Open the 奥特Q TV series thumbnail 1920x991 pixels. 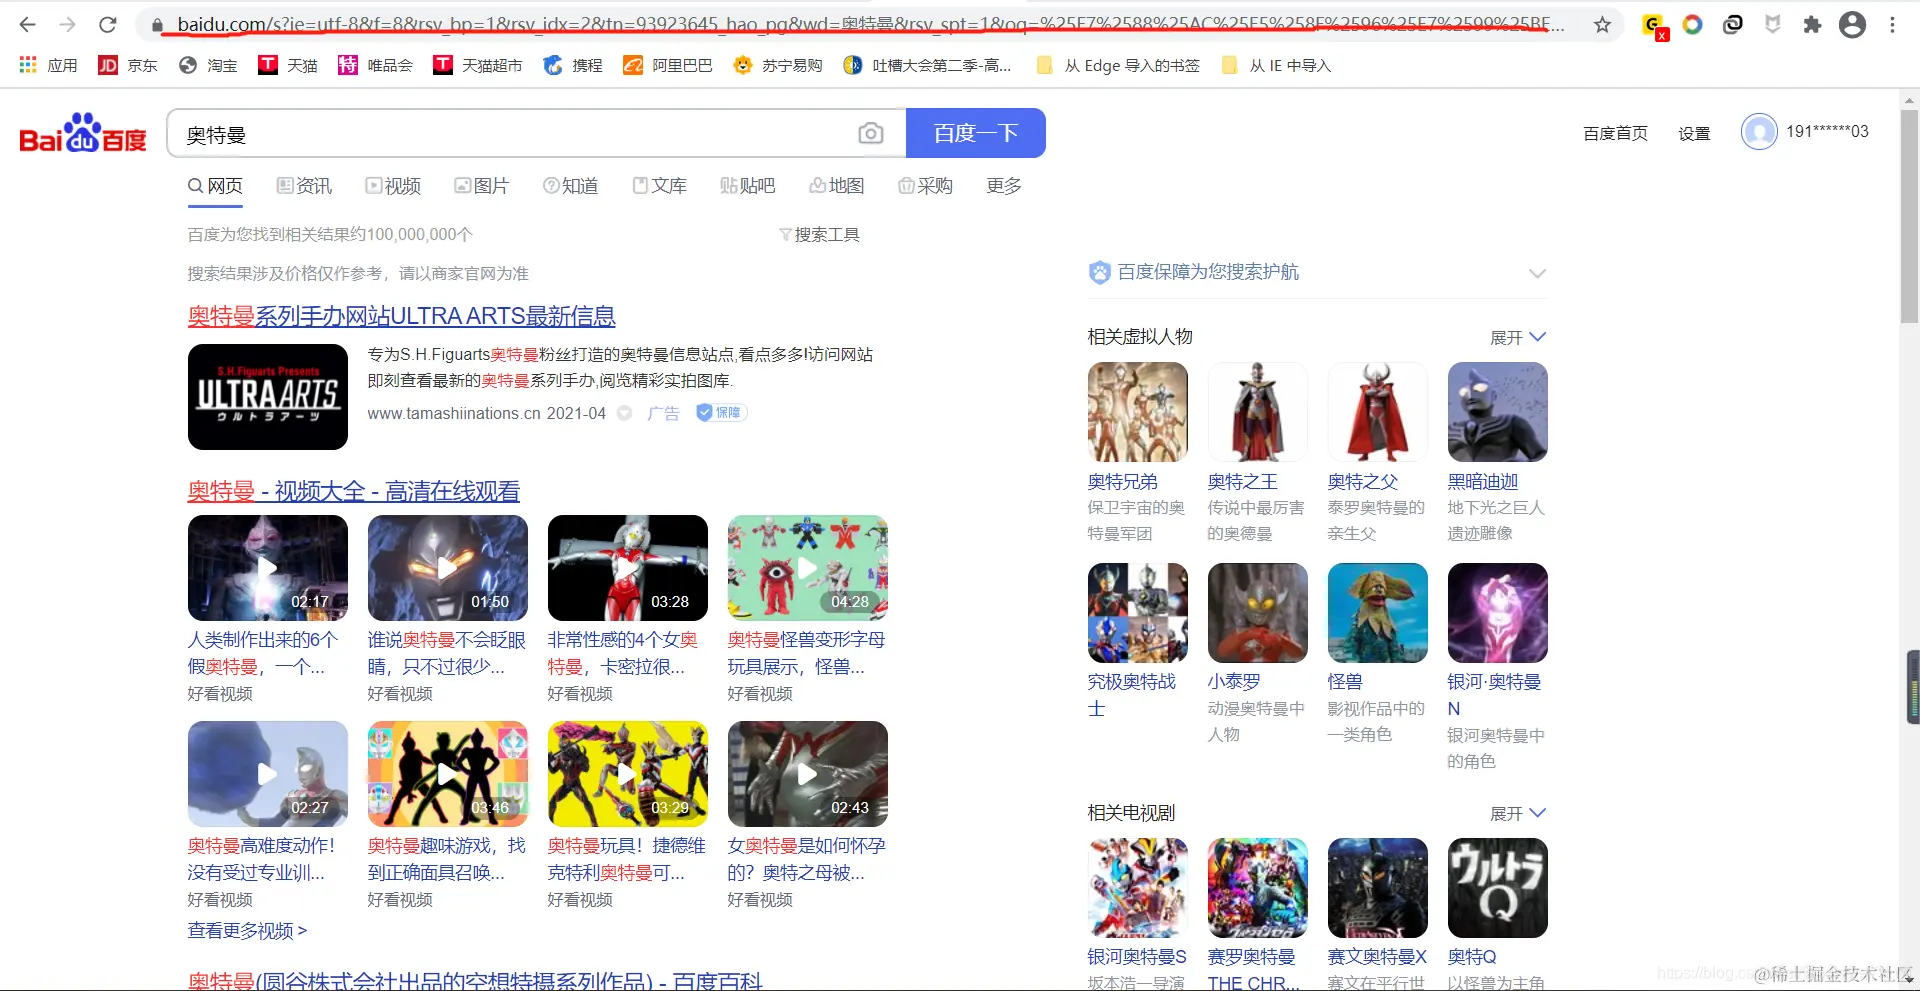click(x=1497, y=888)
